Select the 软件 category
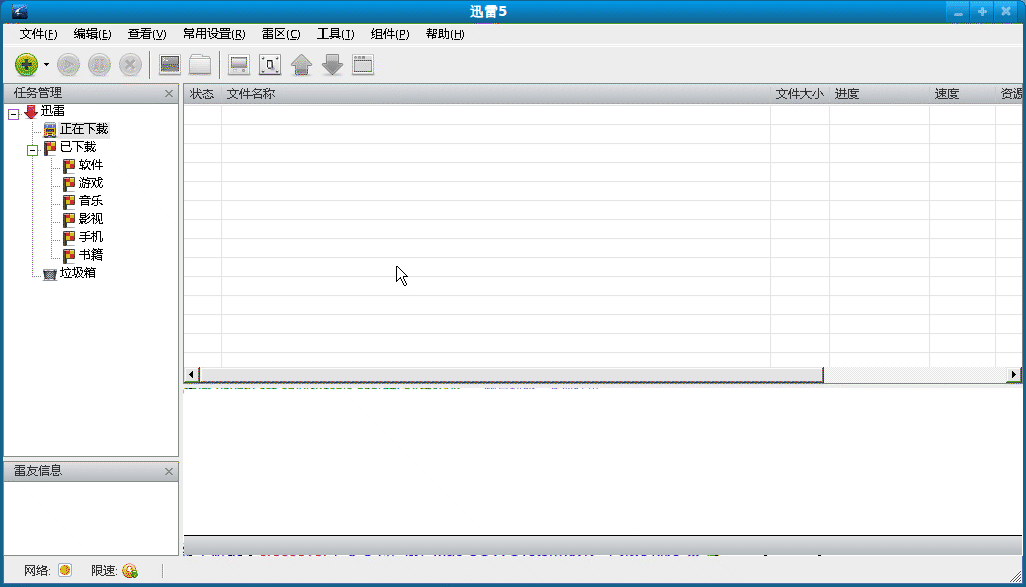The image size is (1026, 587). [91, 165]
